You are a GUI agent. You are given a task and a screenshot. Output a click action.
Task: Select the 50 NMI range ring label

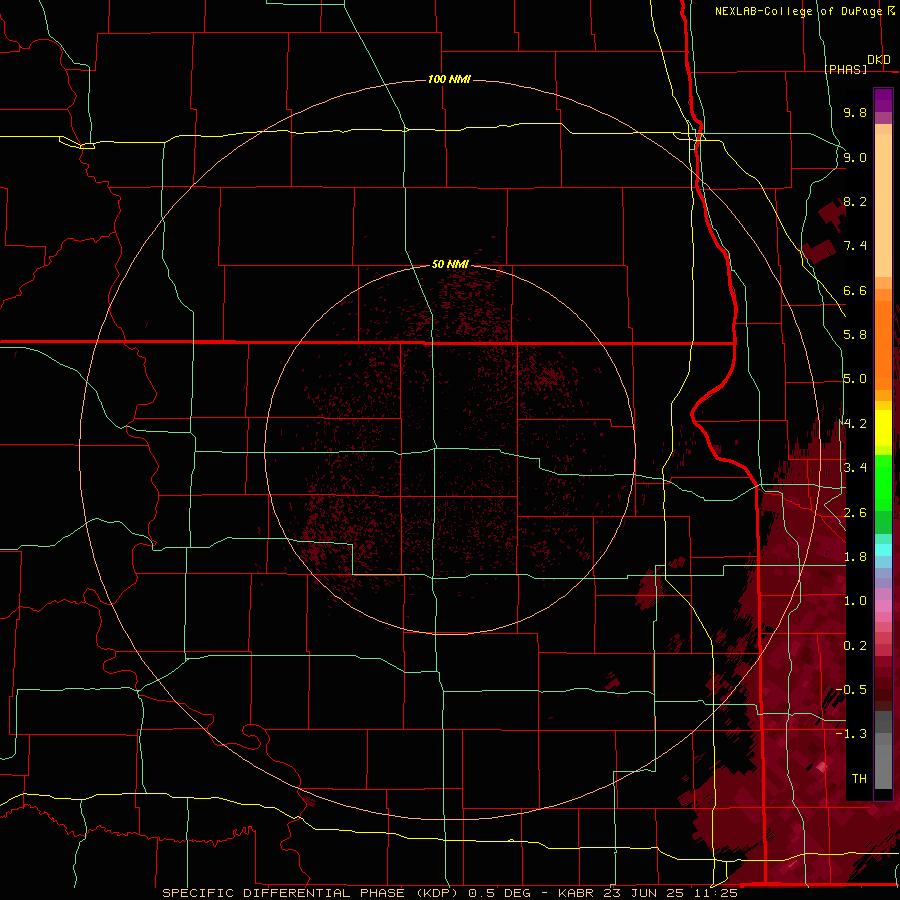coord(450,264)
